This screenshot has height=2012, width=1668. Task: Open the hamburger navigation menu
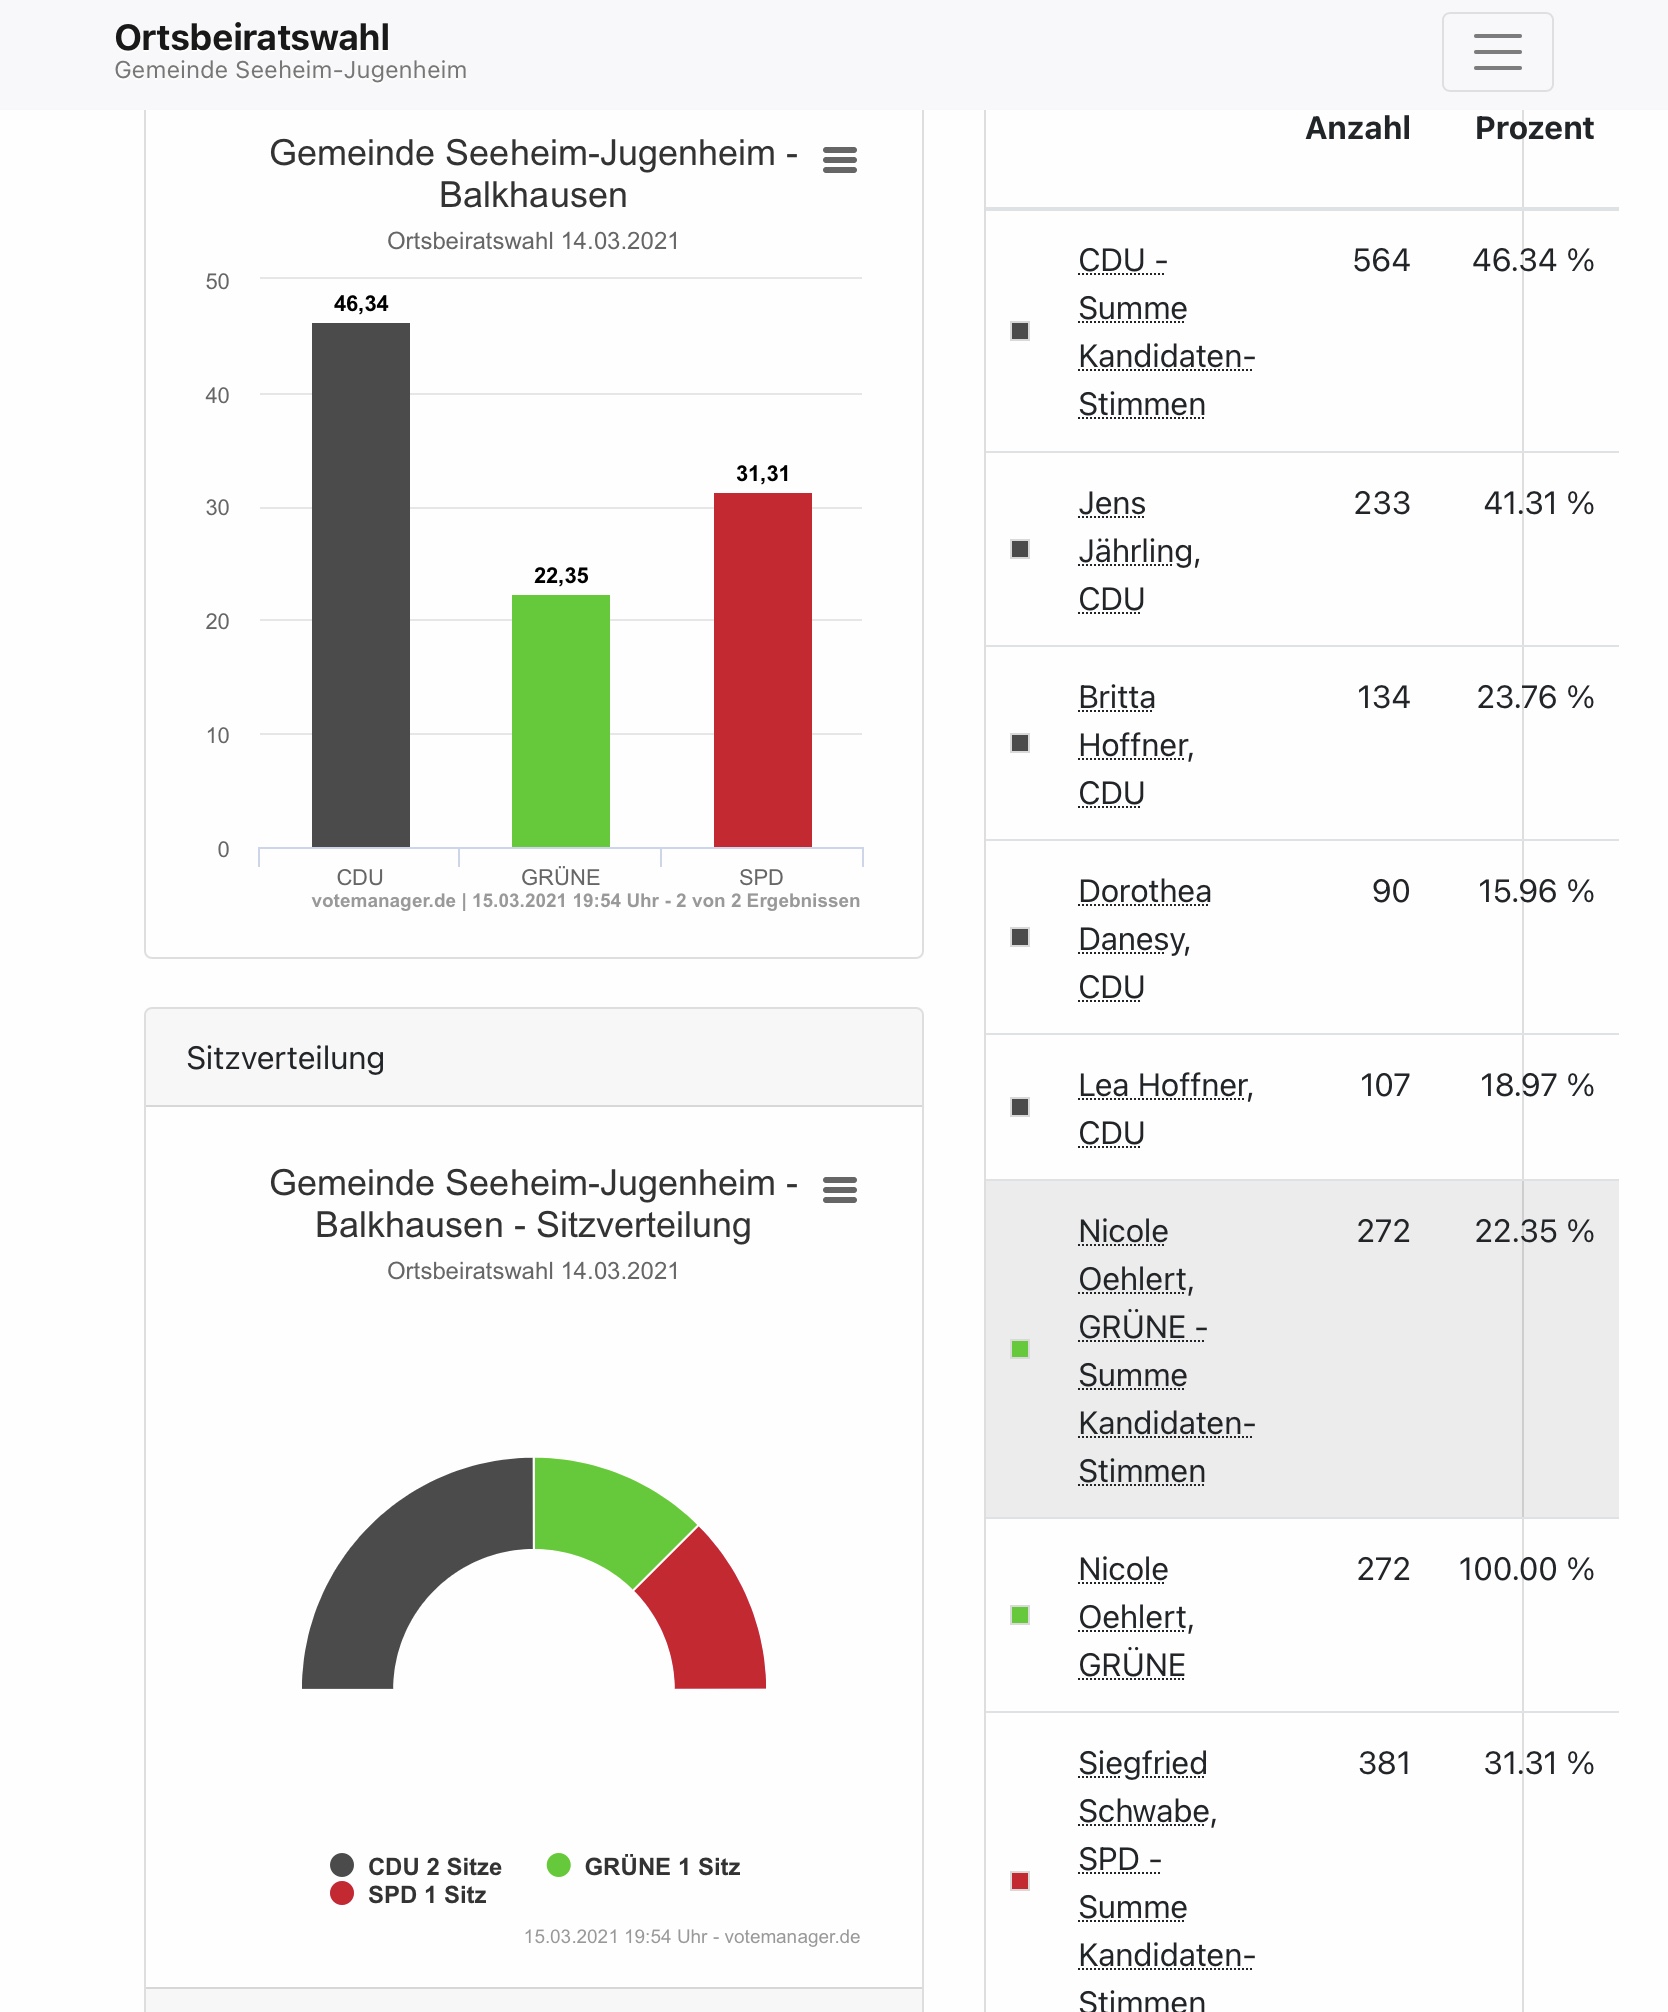tap(1497, 52)
